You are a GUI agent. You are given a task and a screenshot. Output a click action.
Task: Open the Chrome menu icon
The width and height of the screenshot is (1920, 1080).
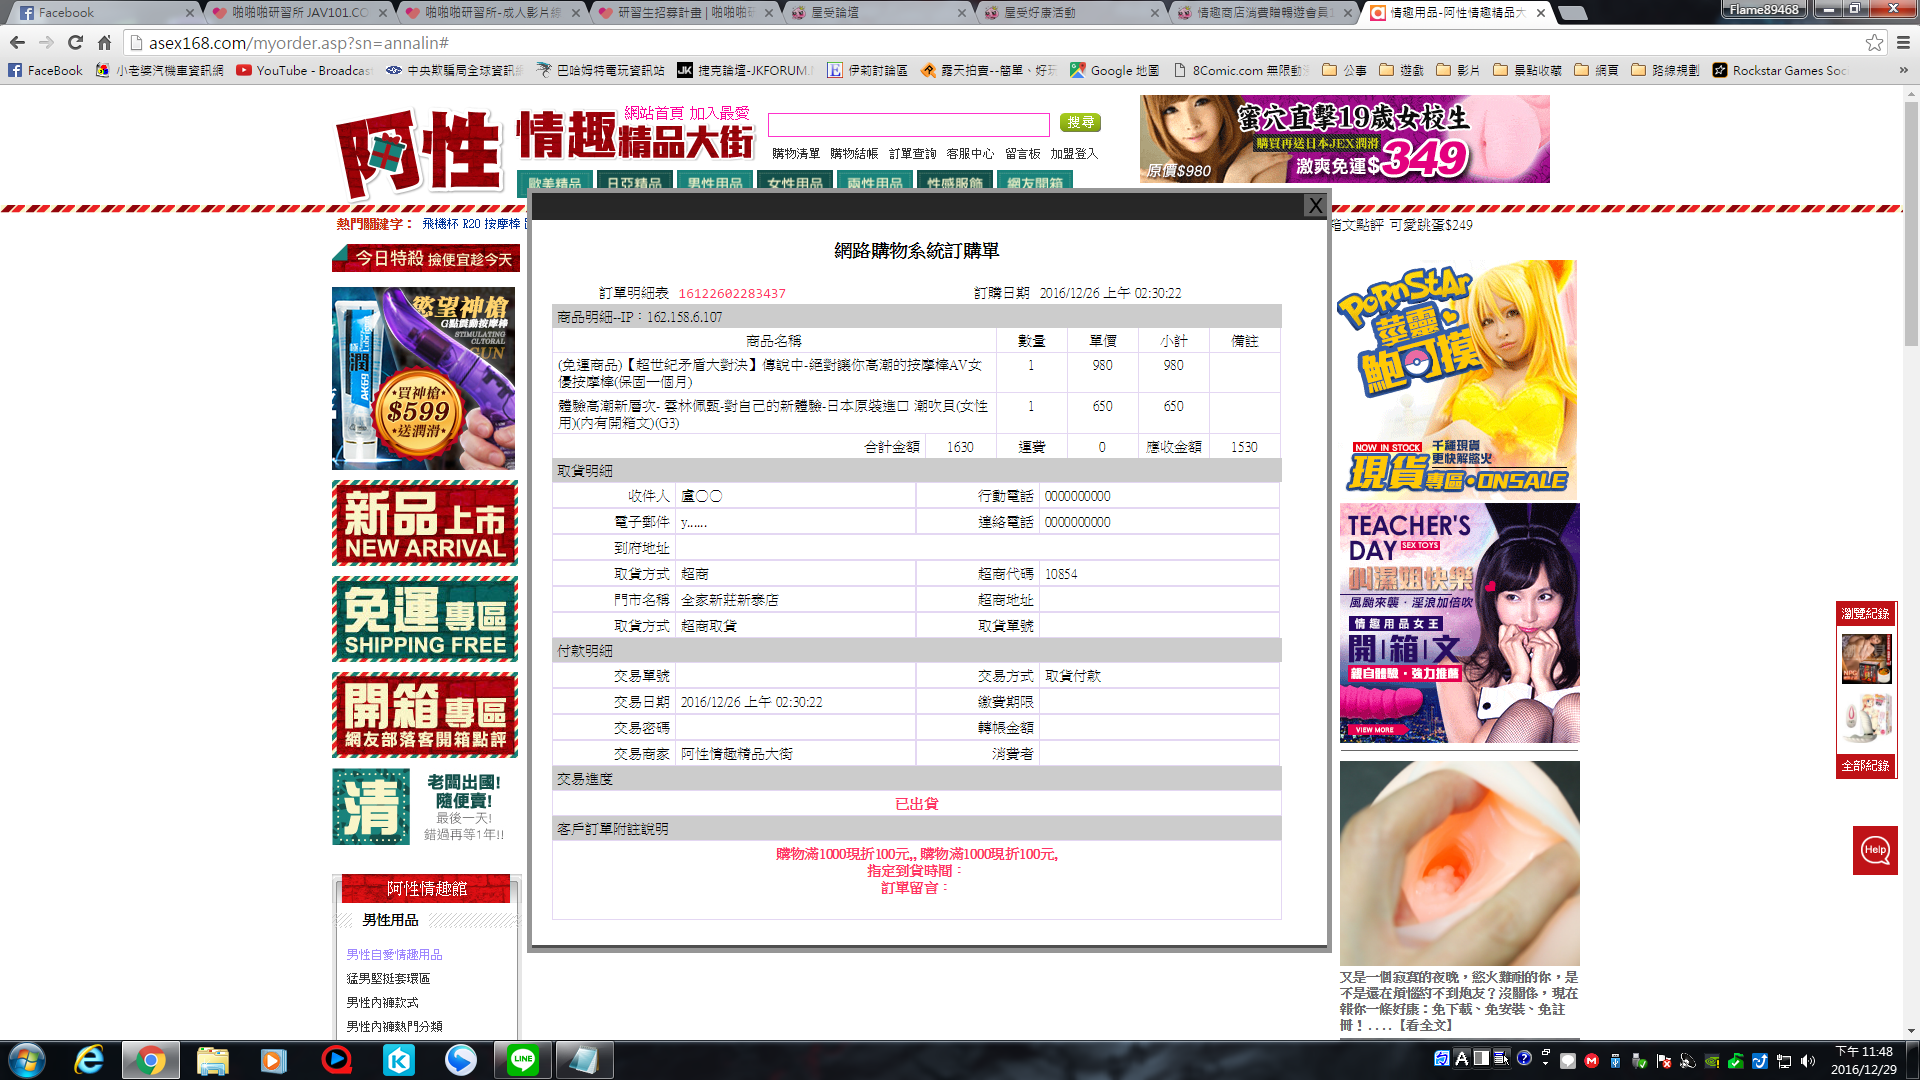coord(1903,43)
